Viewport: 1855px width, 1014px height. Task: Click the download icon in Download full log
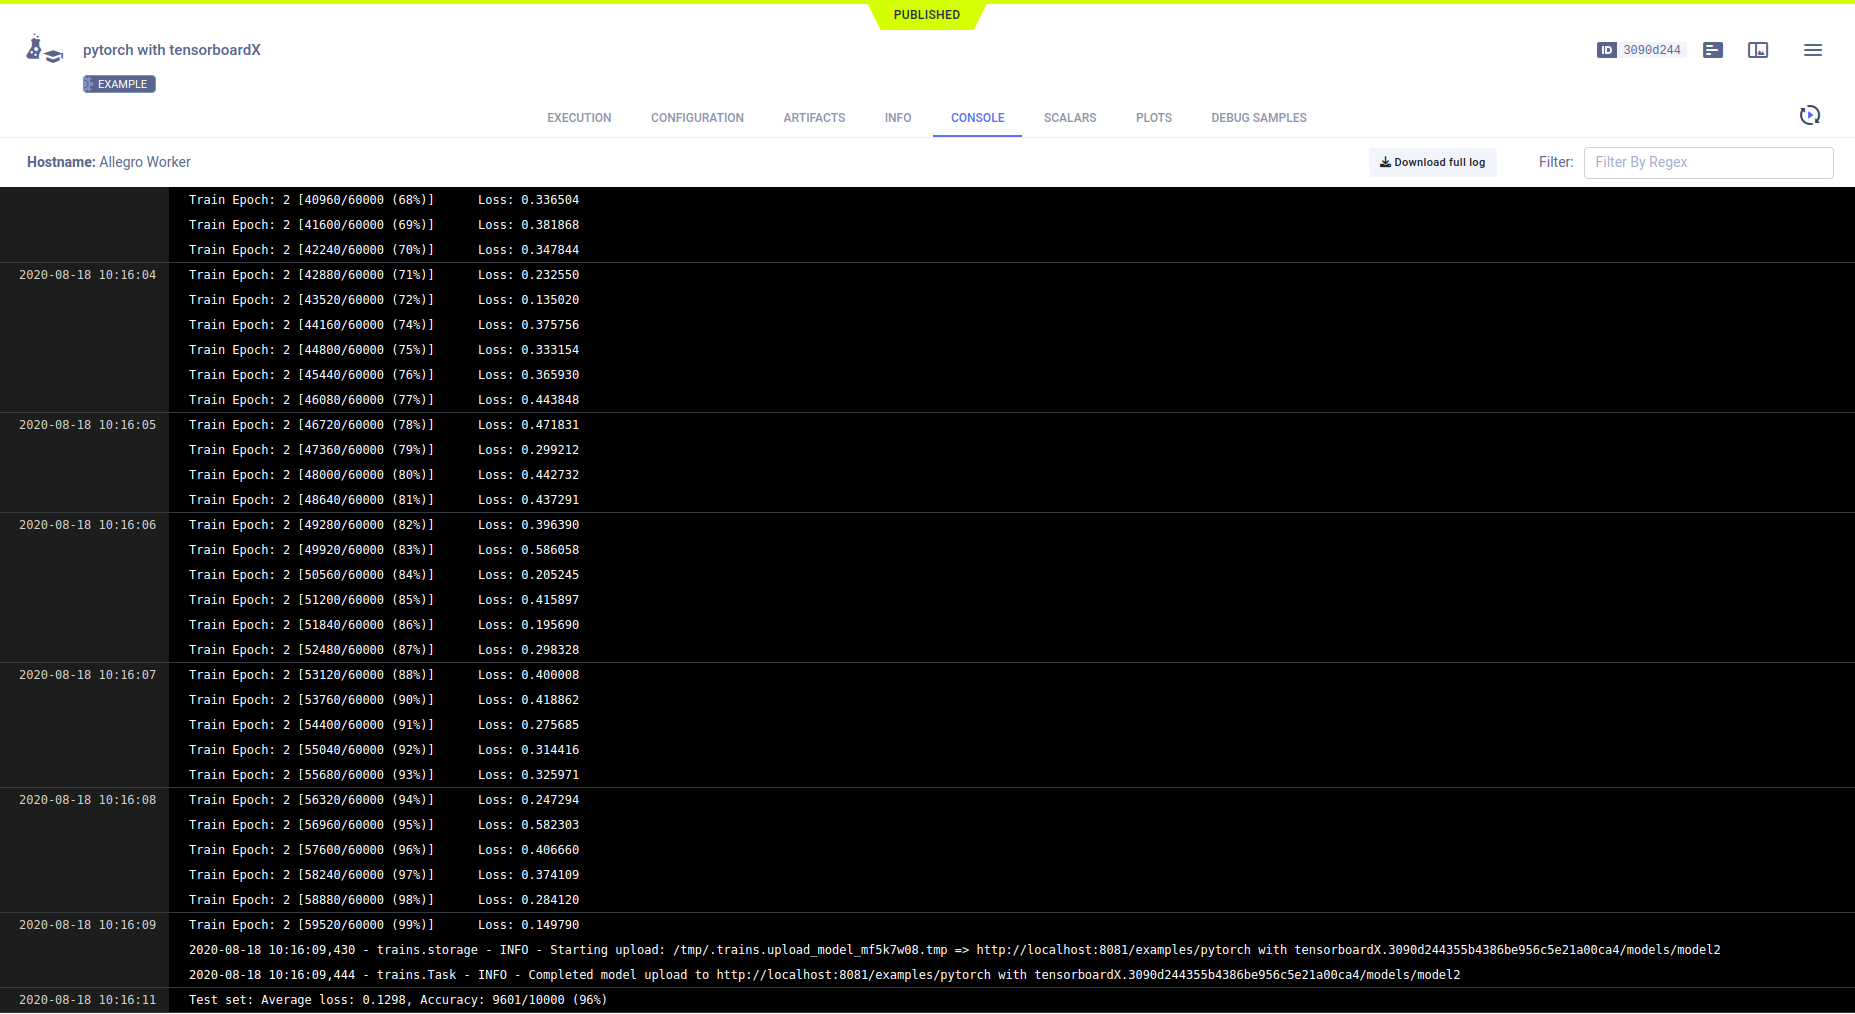point(1385,162)
